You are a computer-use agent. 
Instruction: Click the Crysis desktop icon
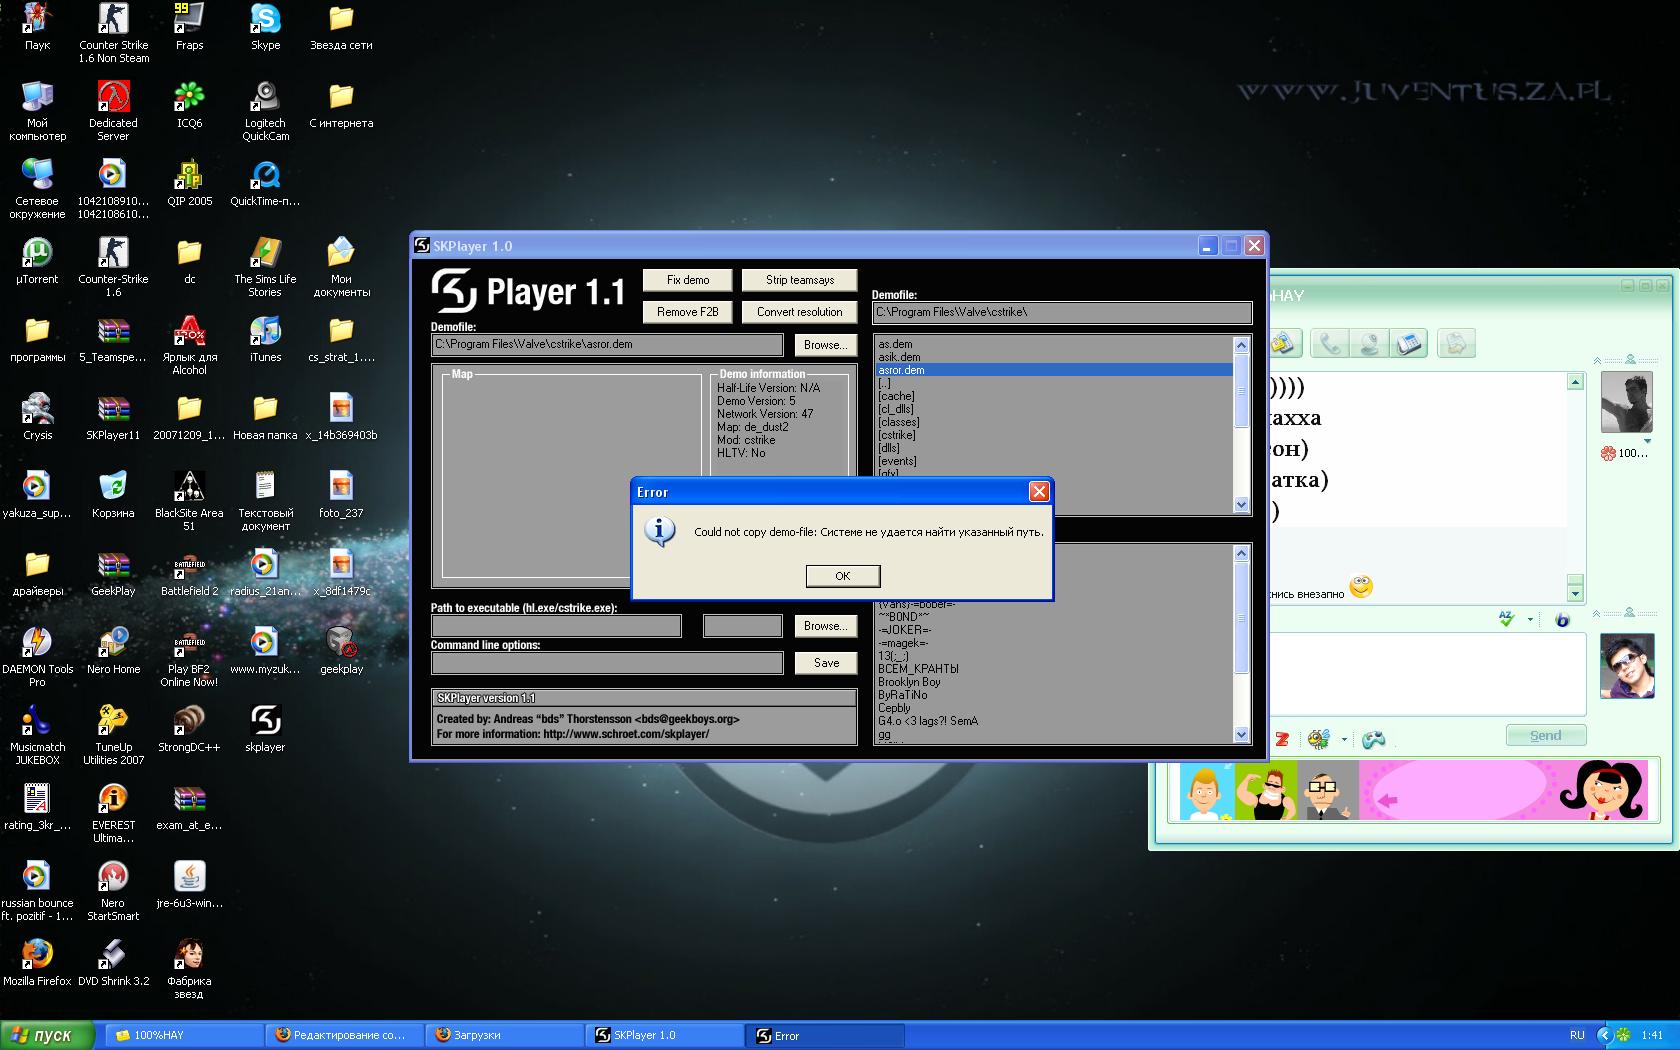coord(37,417)
